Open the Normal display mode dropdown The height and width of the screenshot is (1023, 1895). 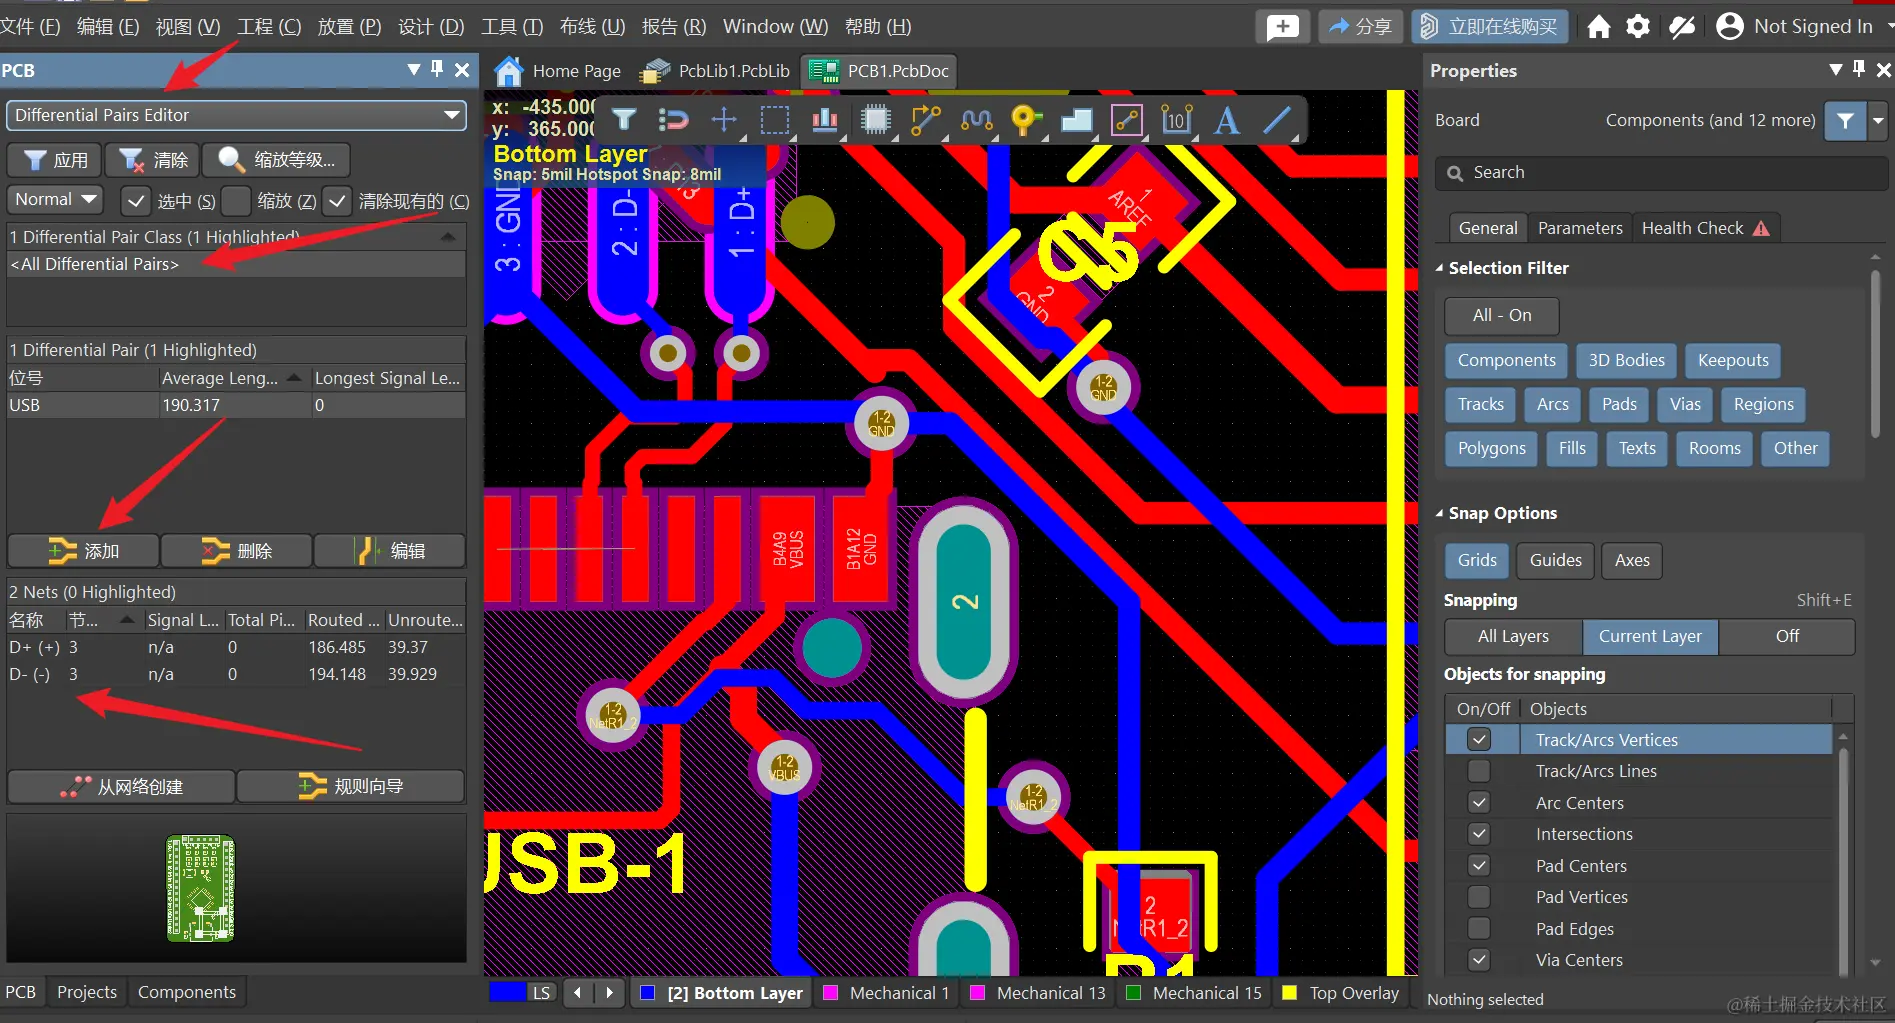pyautogui.click(x=87, y=199)
